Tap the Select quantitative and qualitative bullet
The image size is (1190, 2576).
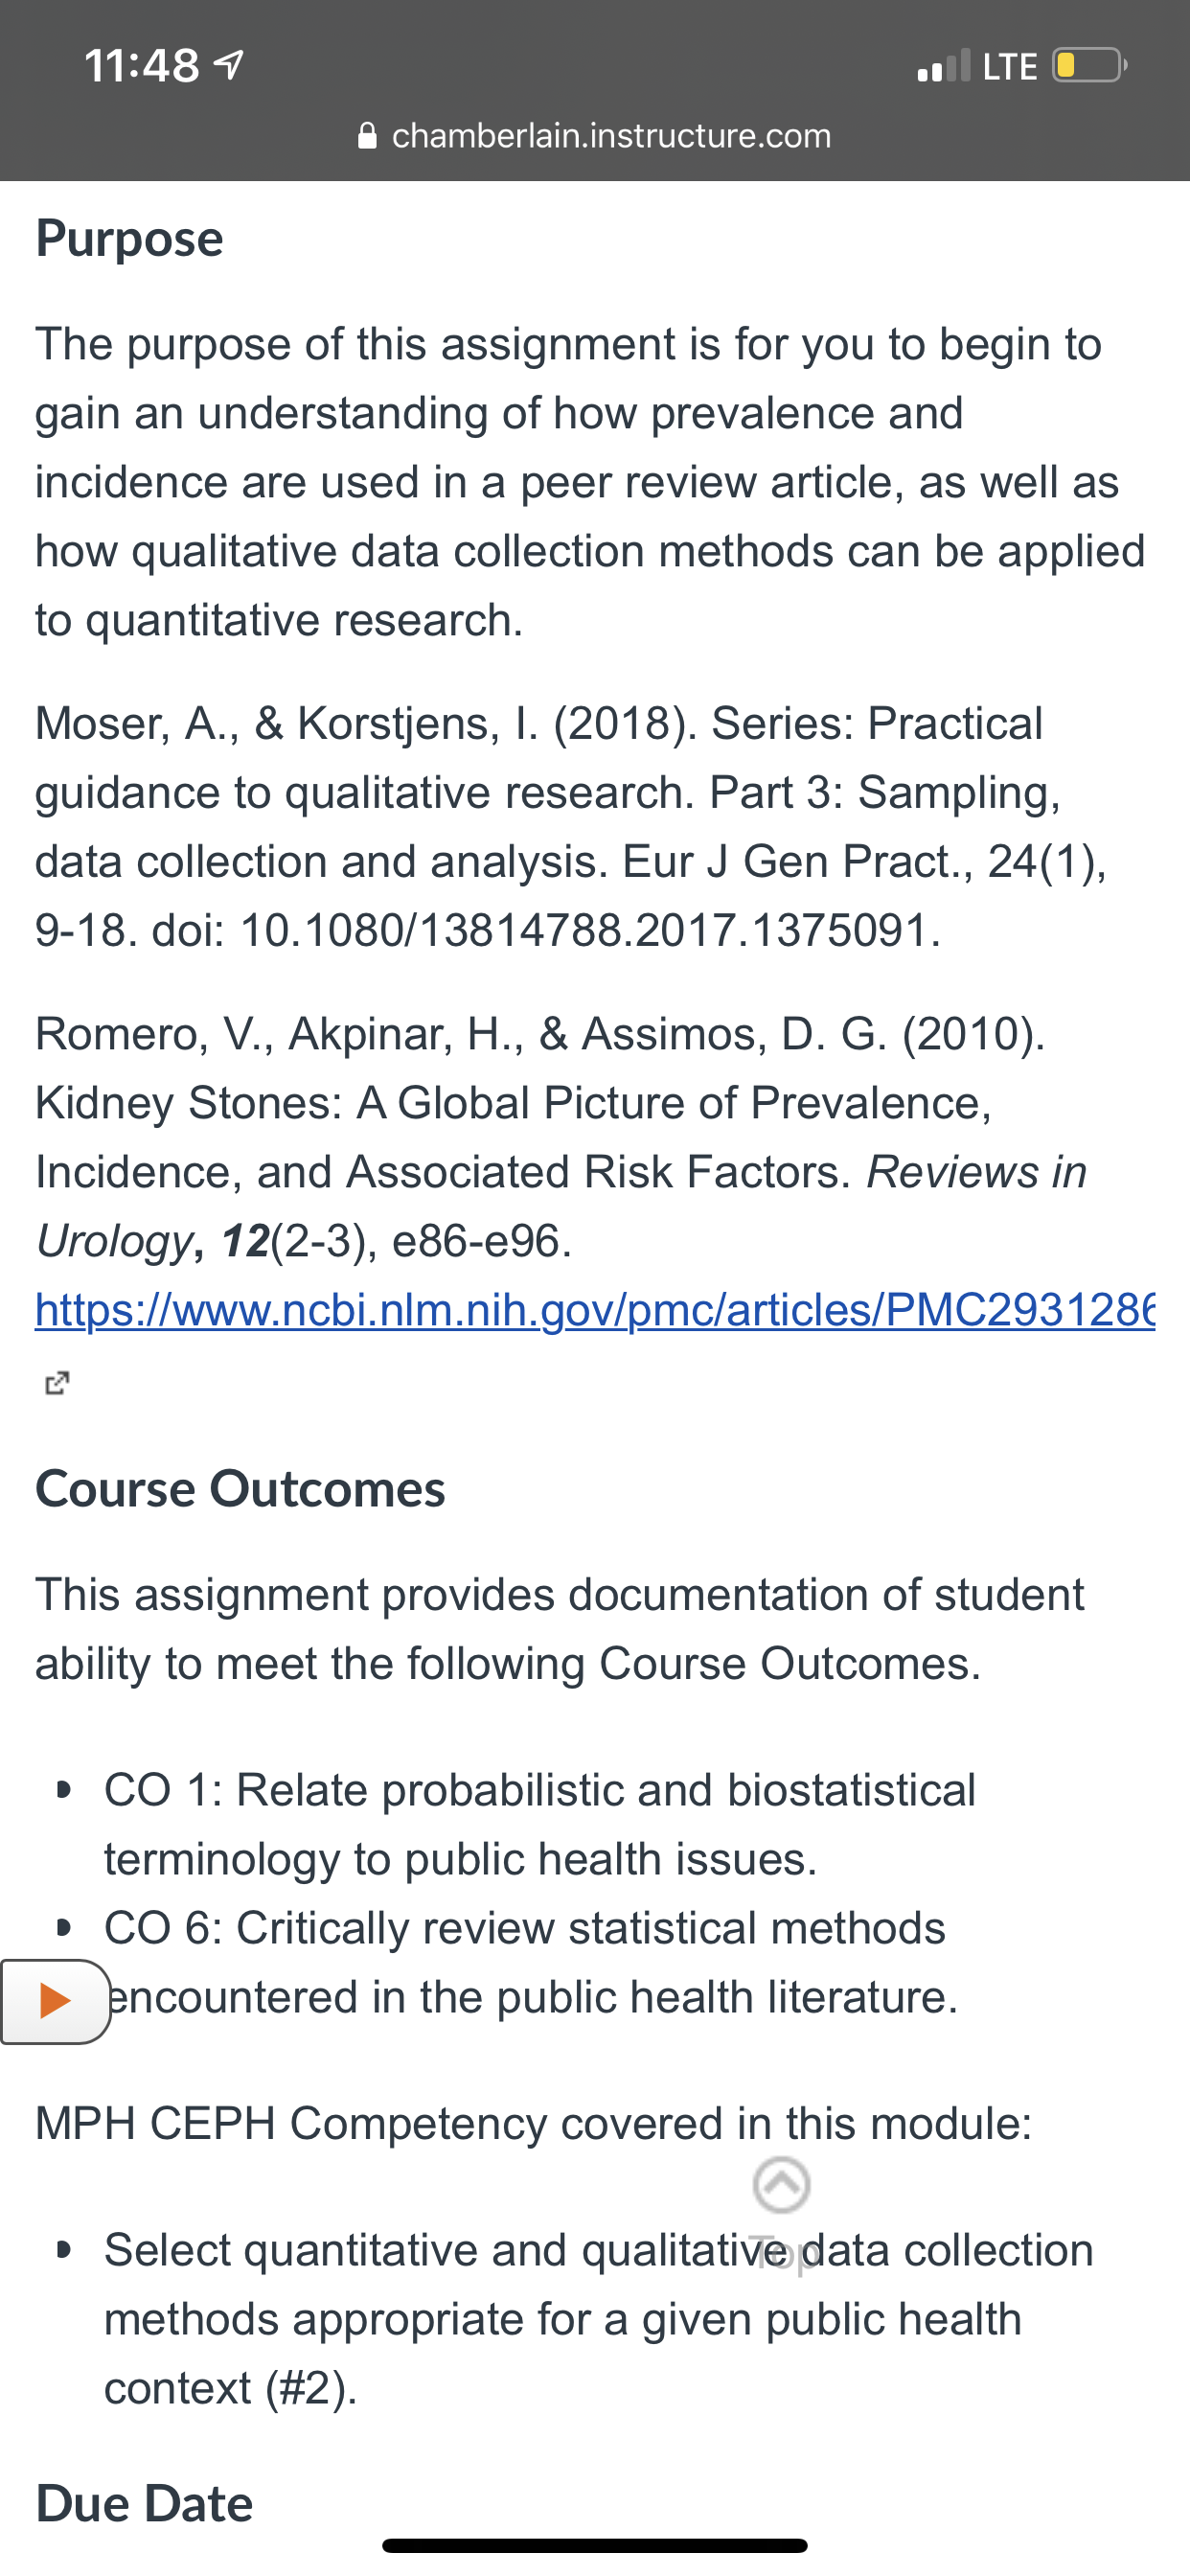(x=598, y=2319)
